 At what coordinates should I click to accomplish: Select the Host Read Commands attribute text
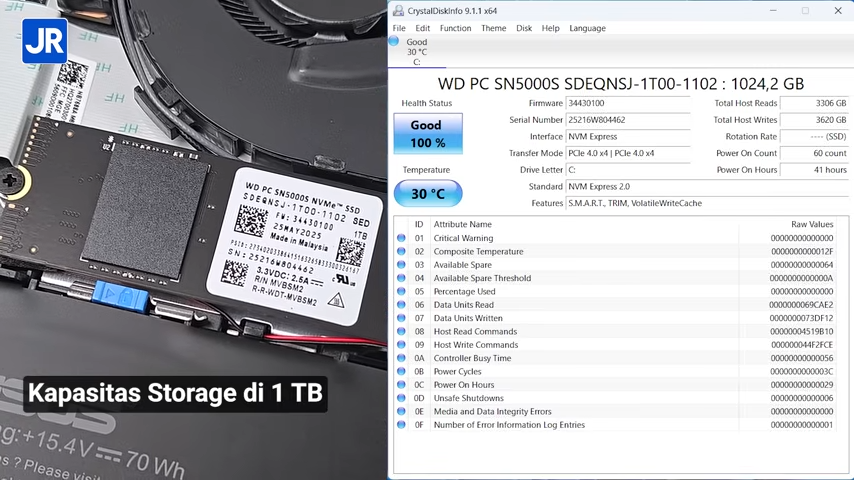475,331
